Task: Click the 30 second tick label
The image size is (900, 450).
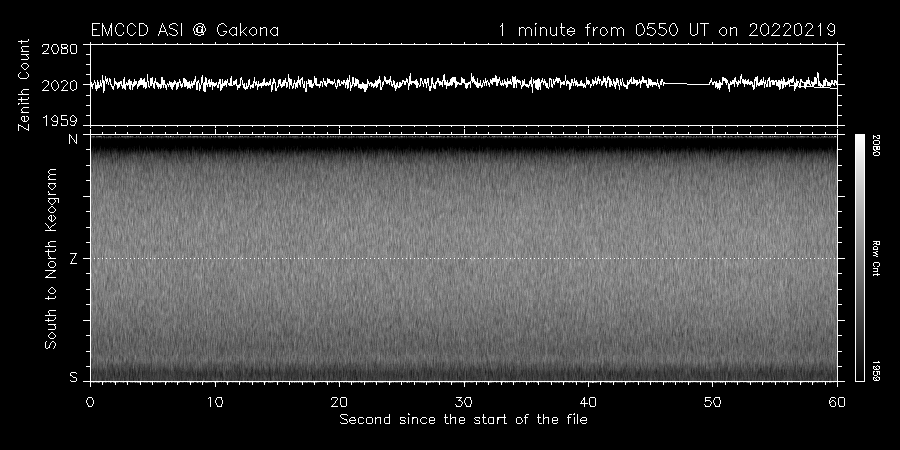Action: 464,402
